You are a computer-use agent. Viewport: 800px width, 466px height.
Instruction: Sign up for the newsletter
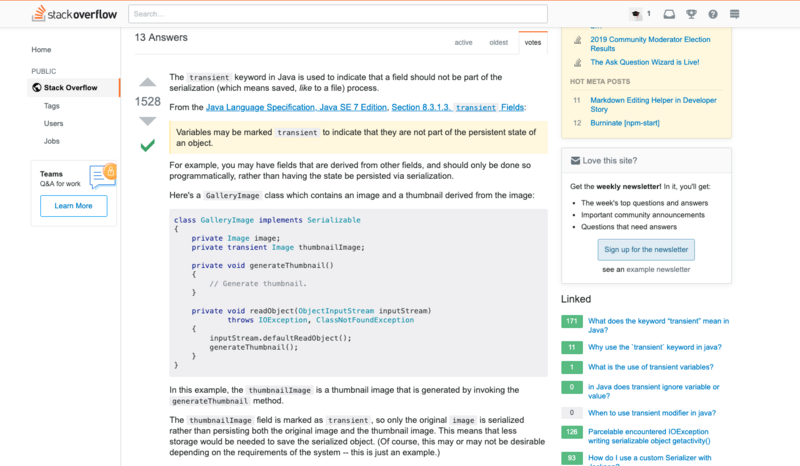[646, 249]
